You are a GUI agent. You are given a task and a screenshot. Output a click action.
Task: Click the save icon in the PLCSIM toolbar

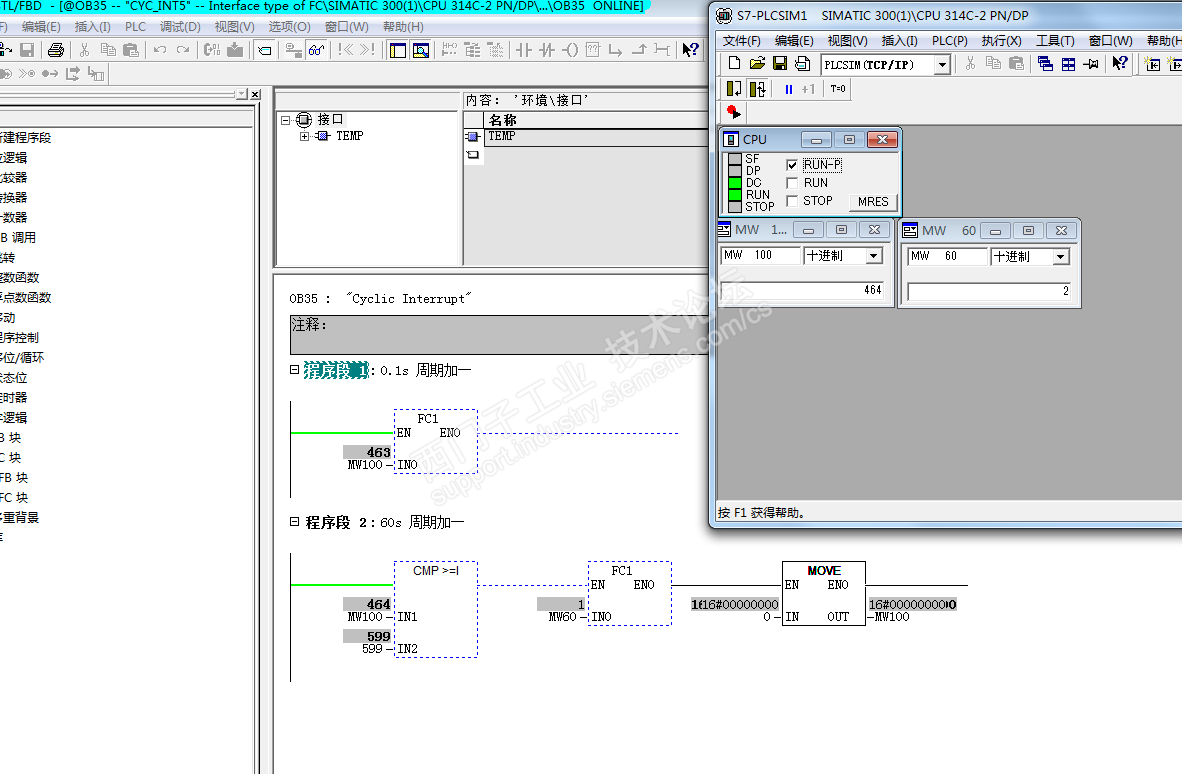point(780,64)
